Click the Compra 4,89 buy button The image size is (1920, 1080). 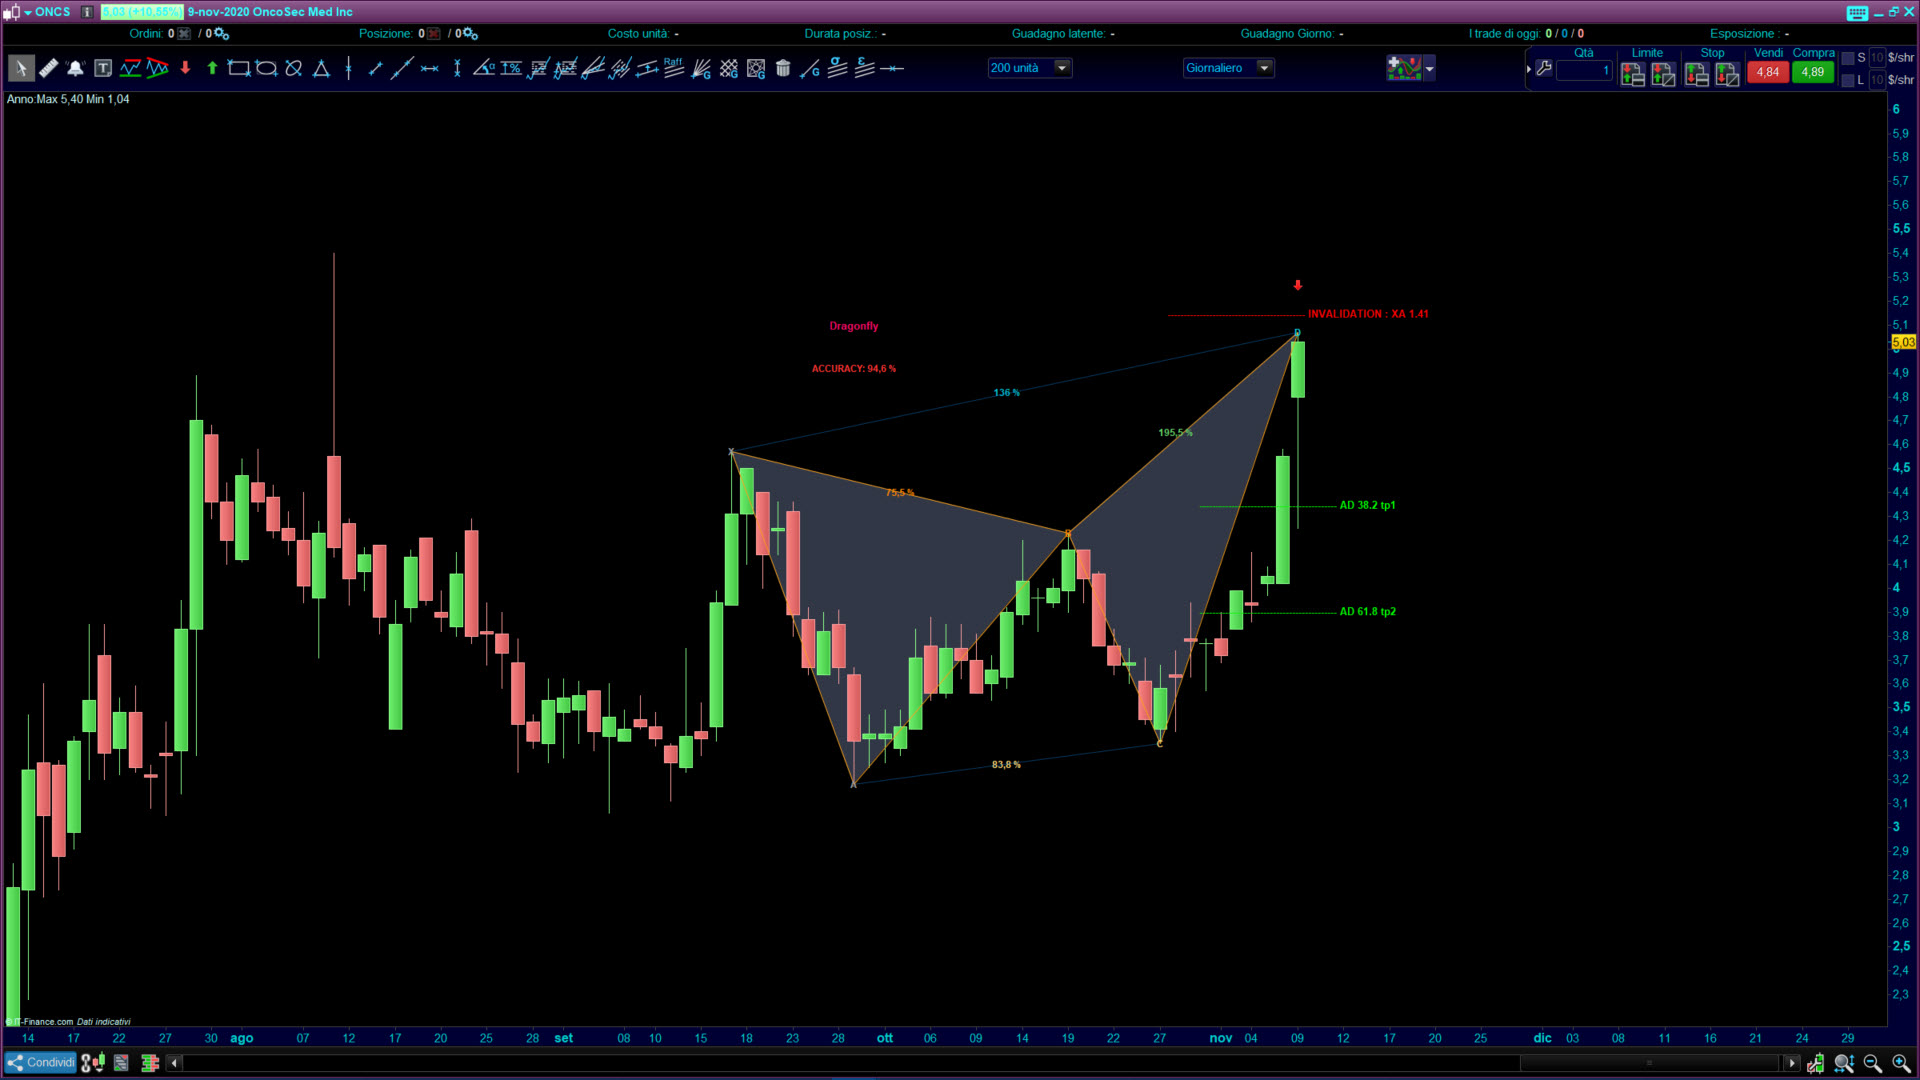click(x=1812, y=72)
